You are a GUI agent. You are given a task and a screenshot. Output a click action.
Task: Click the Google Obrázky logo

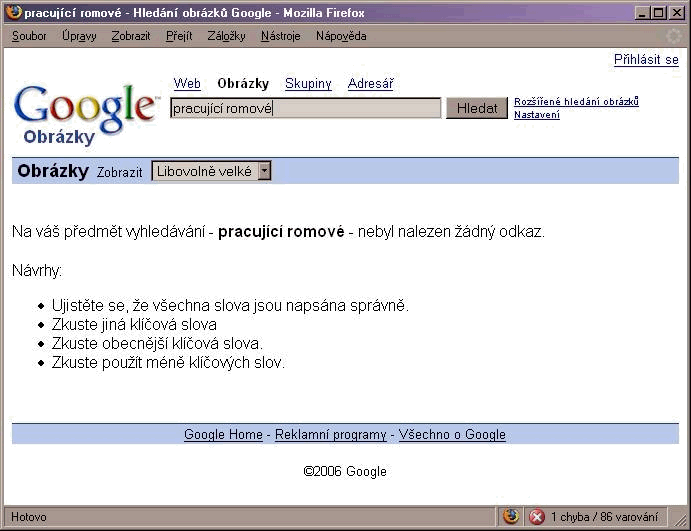85,112
